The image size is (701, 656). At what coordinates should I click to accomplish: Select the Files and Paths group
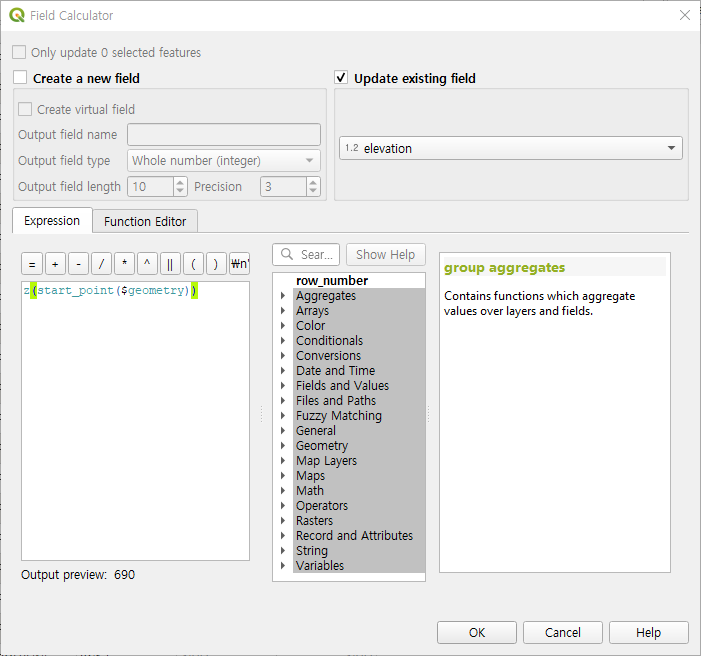336,401
